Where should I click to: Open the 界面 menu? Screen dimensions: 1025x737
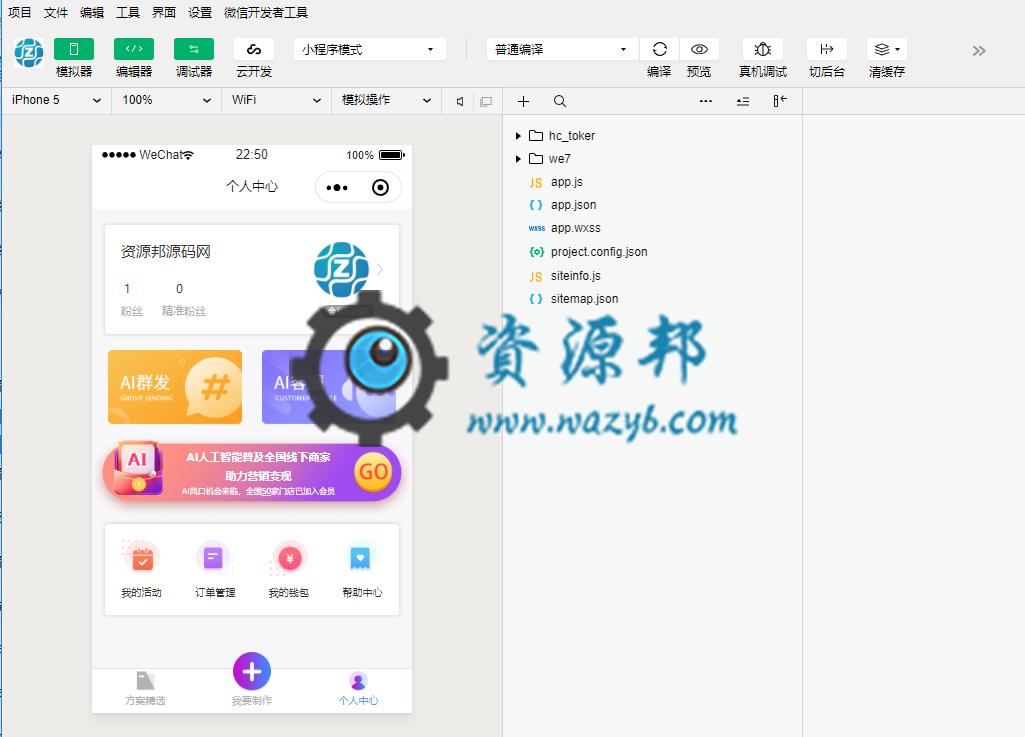coord(163,12)
